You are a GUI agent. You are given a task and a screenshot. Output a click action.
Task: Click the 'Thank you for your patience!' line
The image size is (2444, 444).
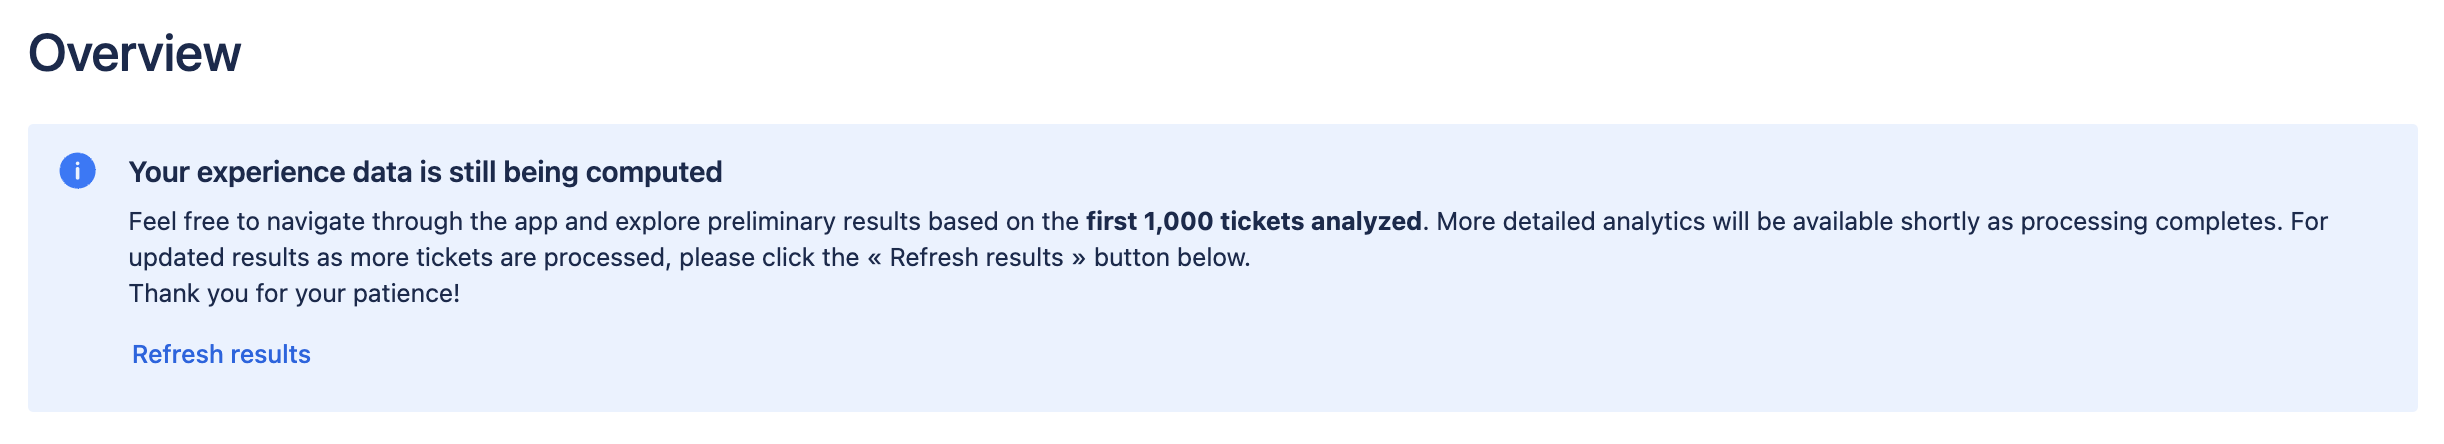click(294, 293)
